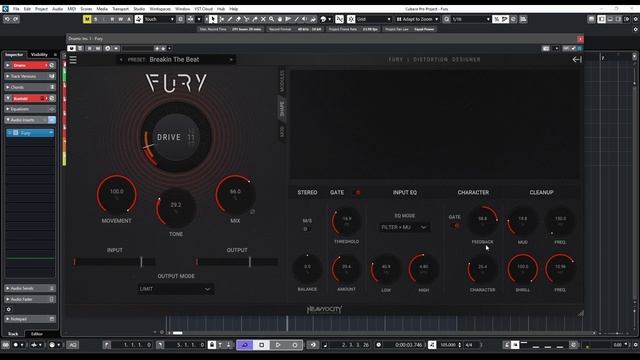Open the Project menu

[41, 9]
